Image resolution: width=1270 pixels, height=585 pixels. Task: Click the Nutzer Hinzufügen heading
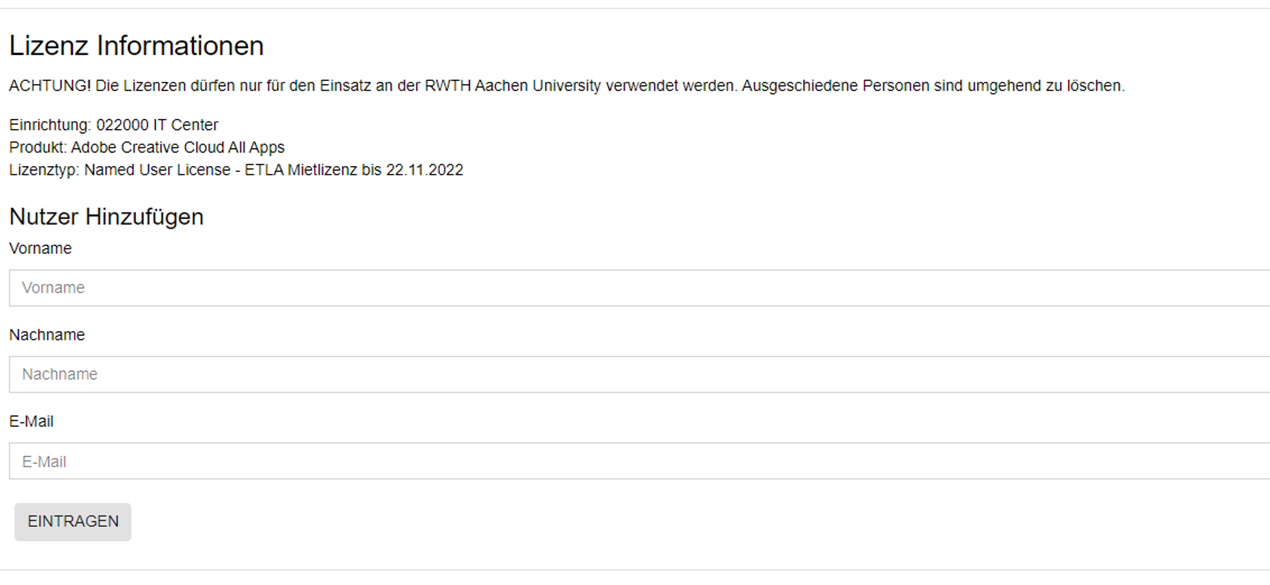106,216
